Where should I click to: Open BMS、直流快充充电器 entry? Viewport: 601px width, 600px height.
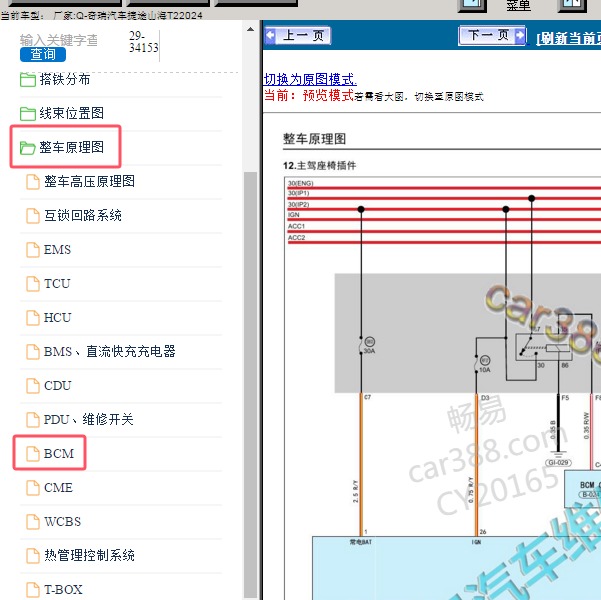coord(109,351)
